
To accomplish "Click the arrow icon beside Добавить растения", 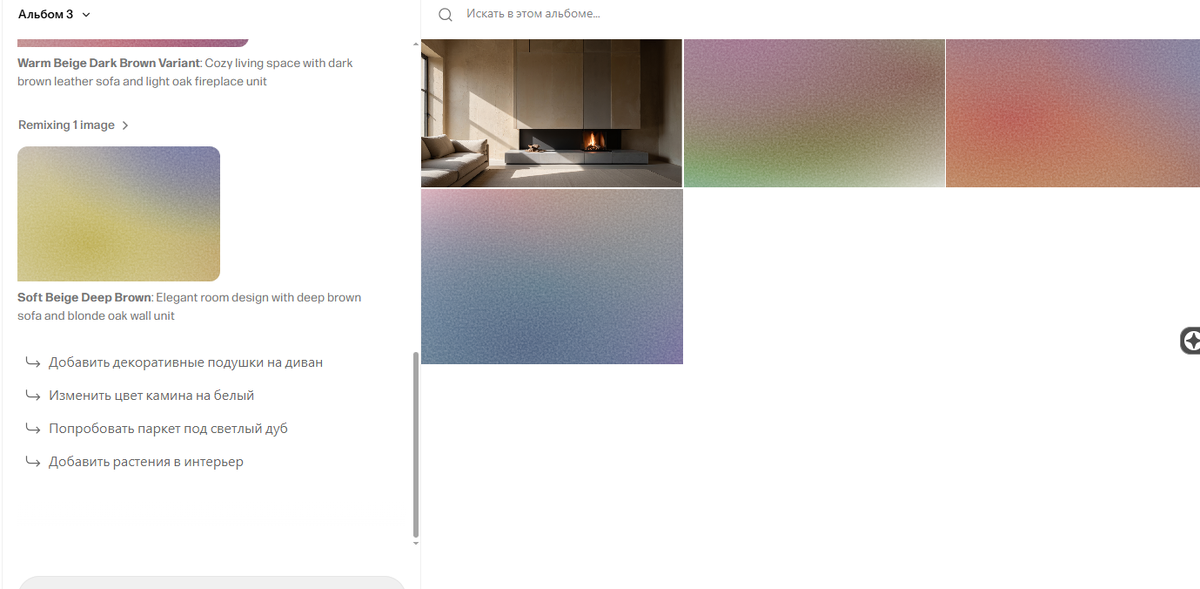I will click(33, 462).
